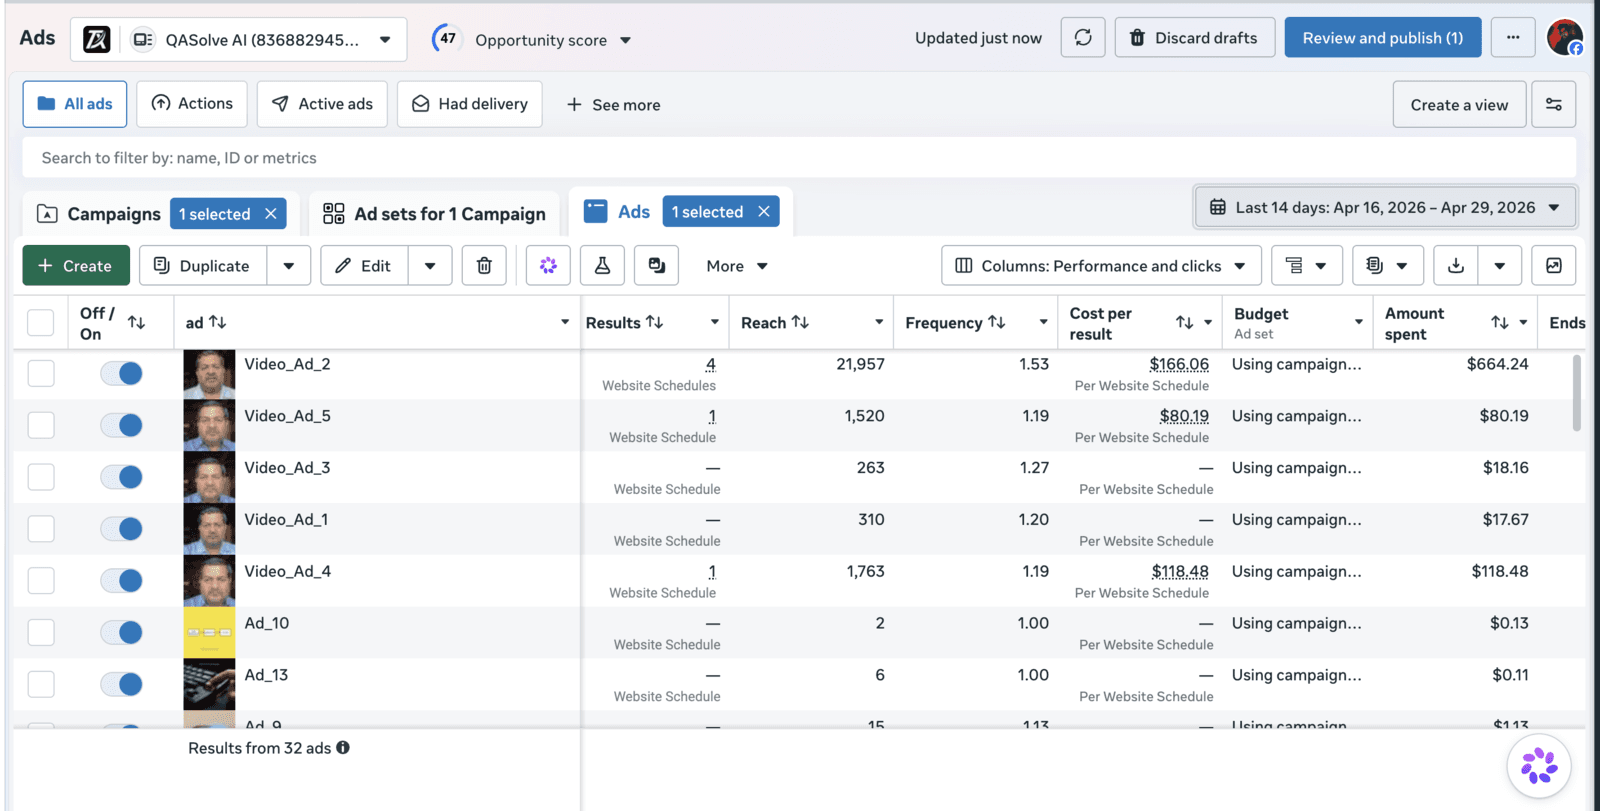Open the Last 14 days date range picker
The width and height of the screenshot is (1600, 811).
[1385, 207]
